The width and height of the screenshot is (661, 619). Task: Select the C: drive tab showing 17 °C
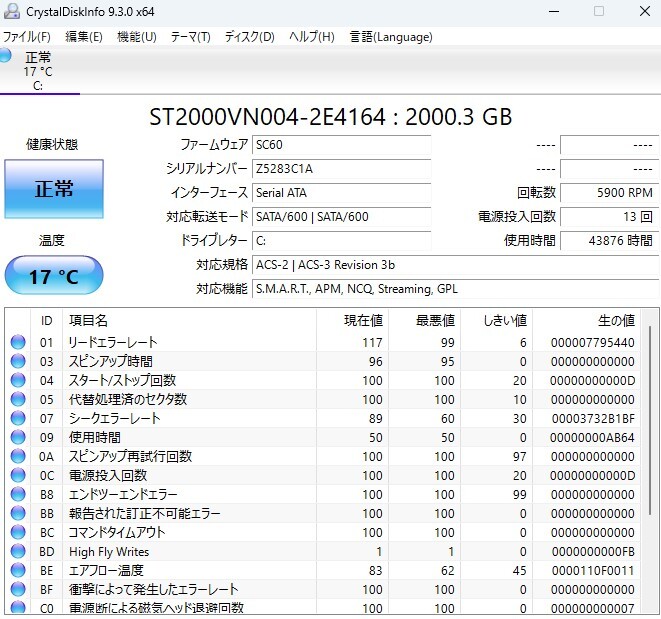[38, 71]
